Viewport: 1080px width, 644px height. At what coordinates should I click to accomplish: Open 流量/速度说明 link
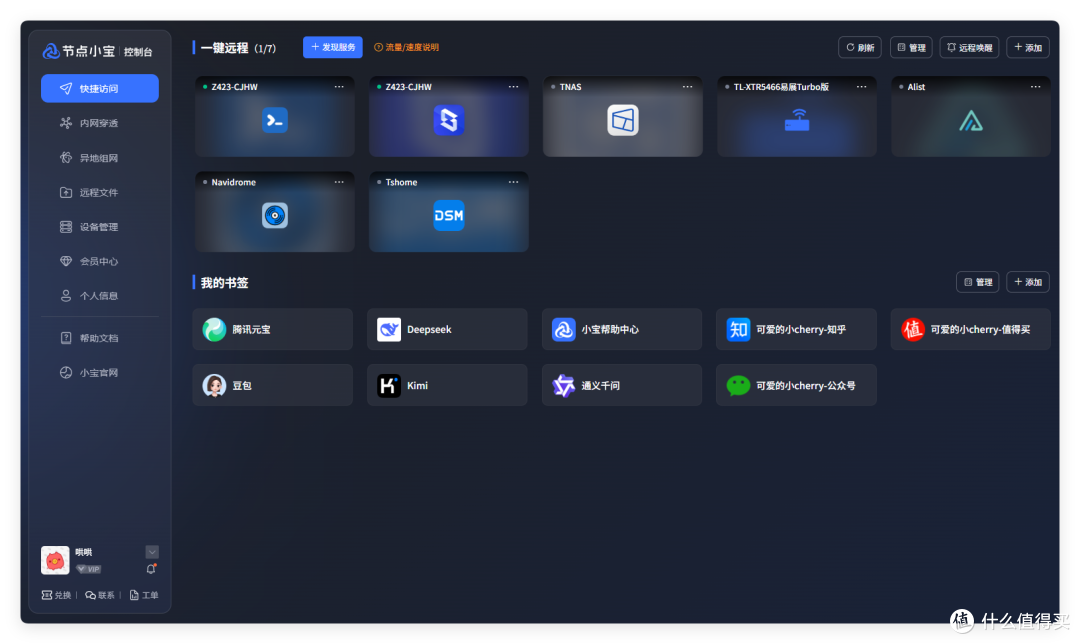(x=406, y=48)
